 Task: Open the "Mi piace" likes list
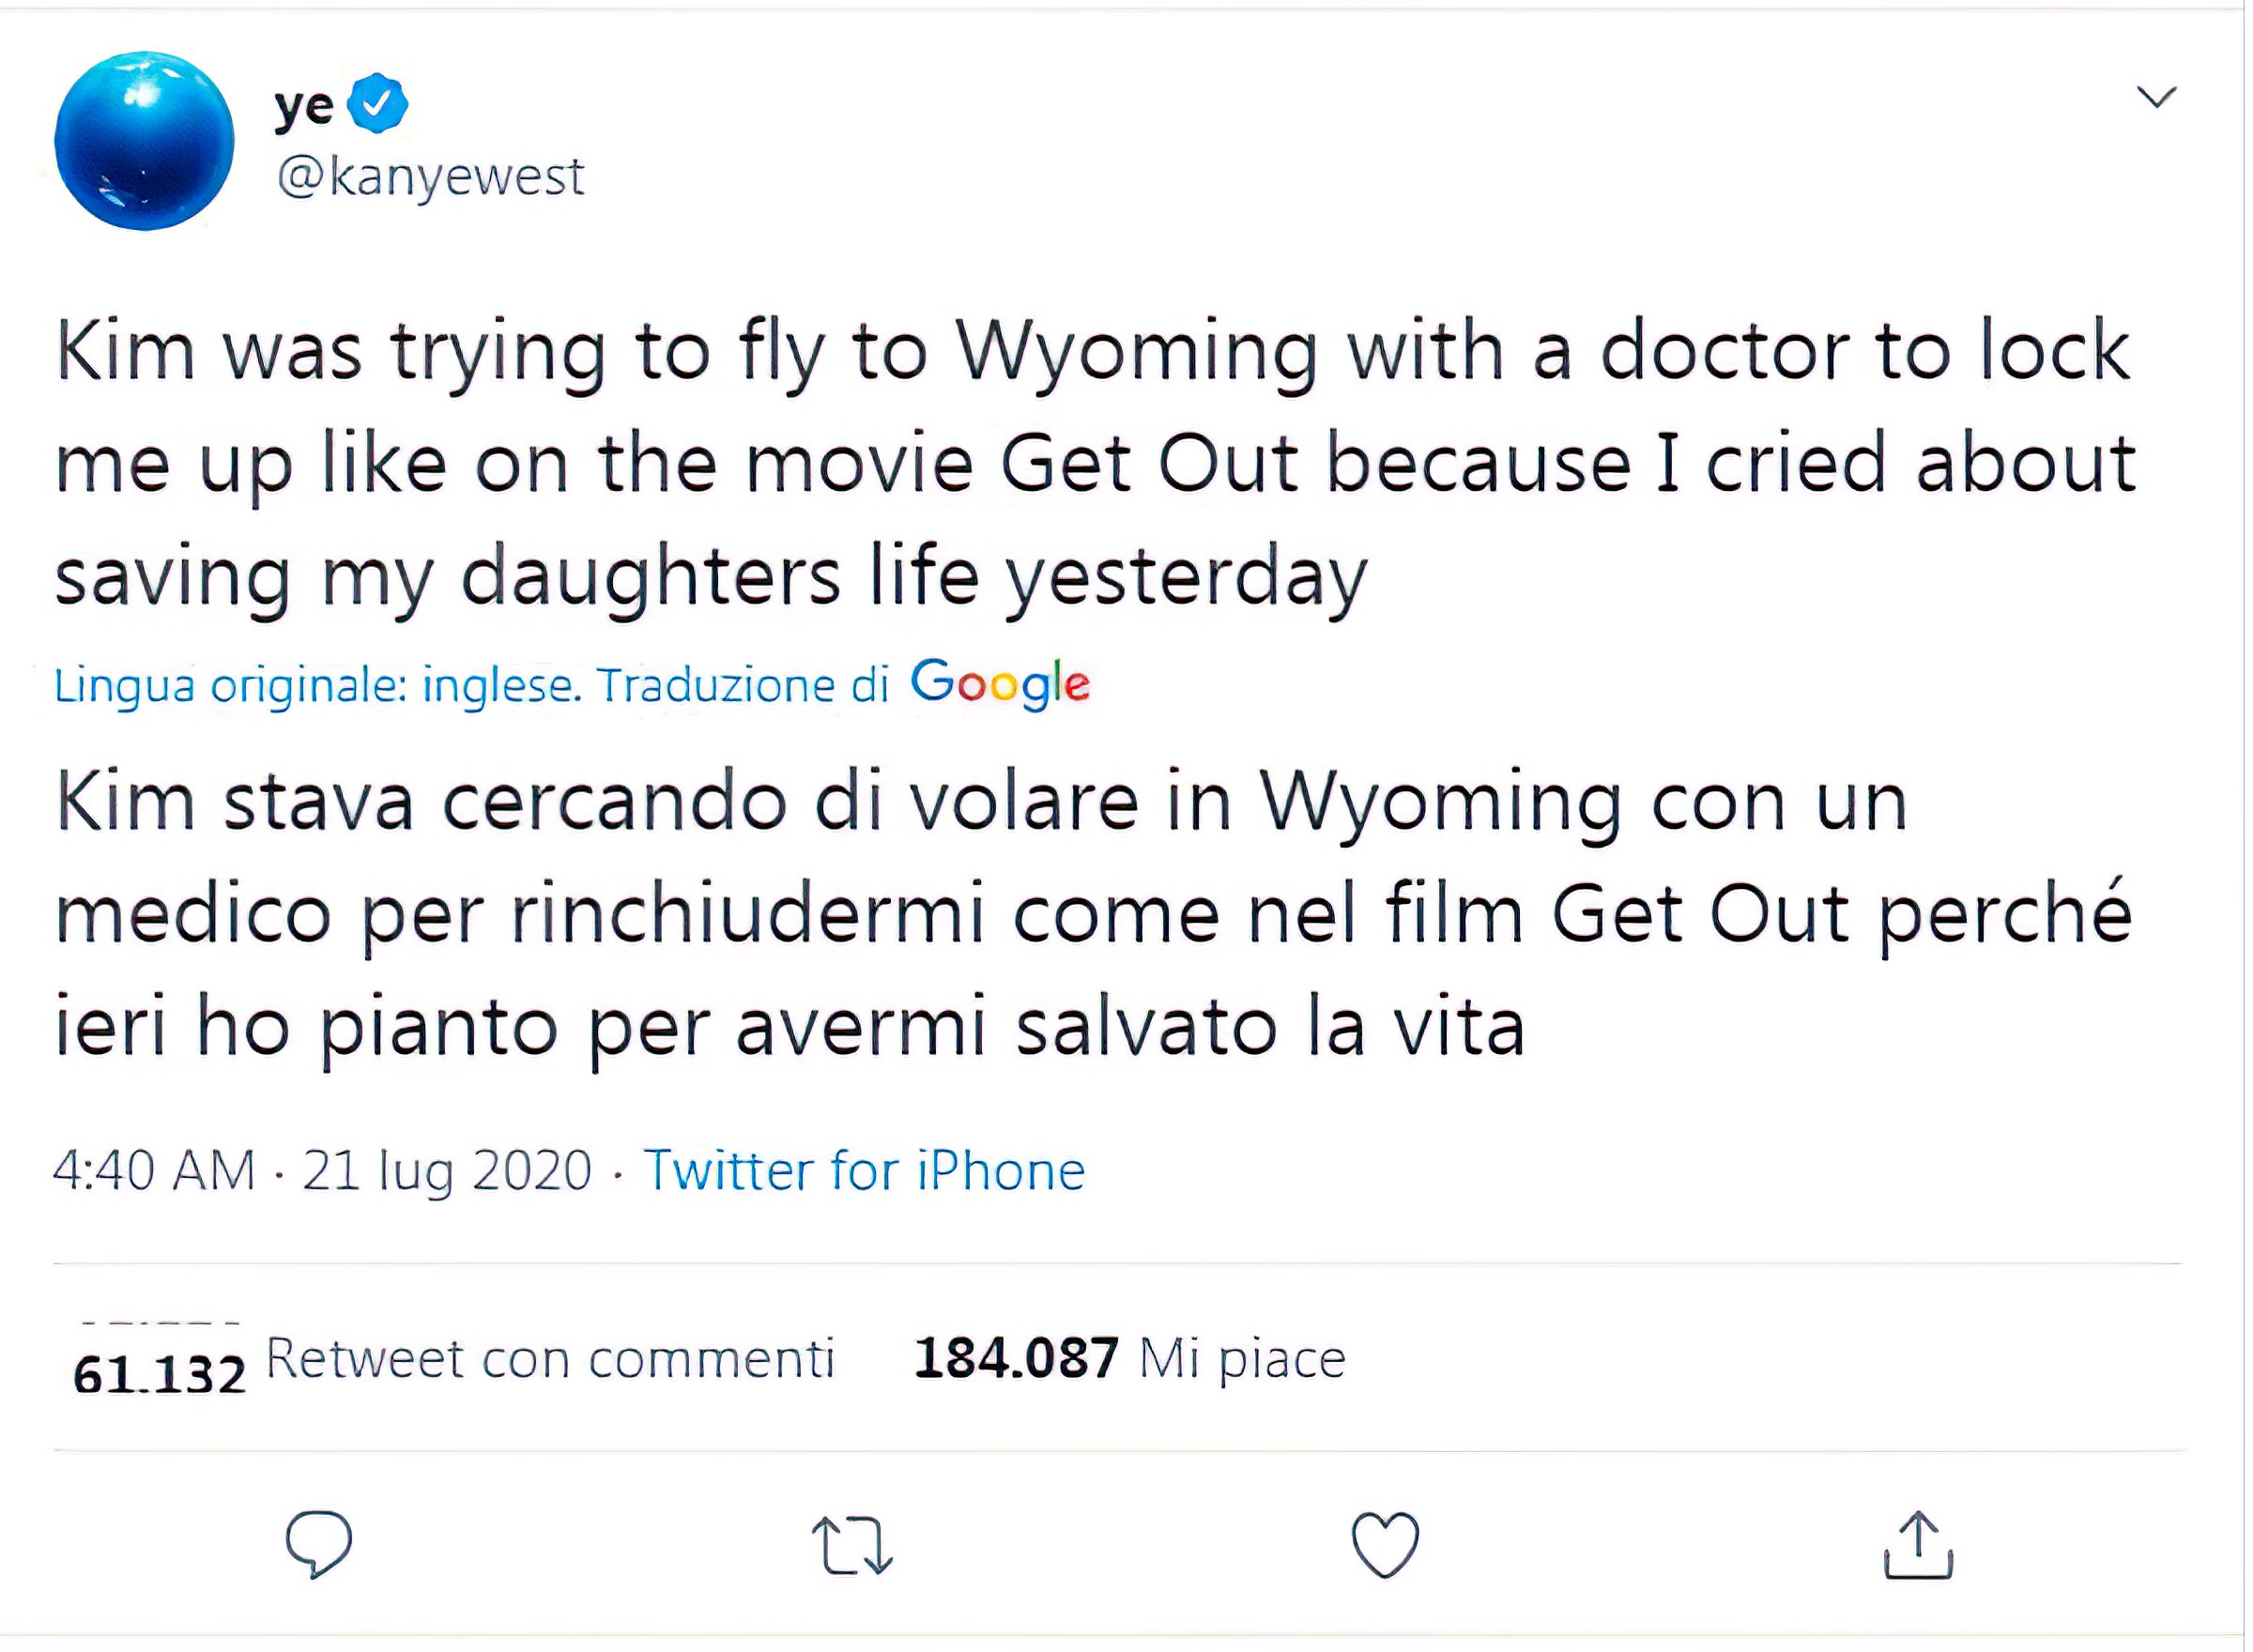click(1242, 1359)
